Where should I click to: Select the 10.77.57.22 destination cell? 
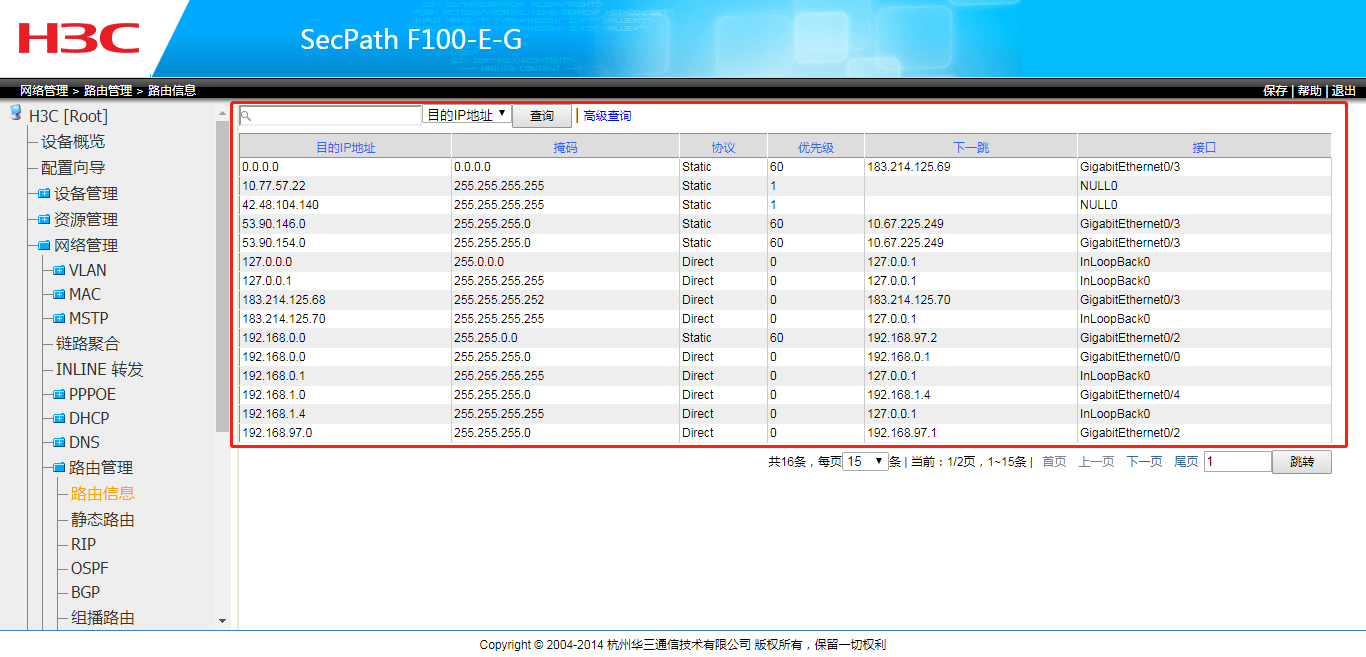point(346,186)
